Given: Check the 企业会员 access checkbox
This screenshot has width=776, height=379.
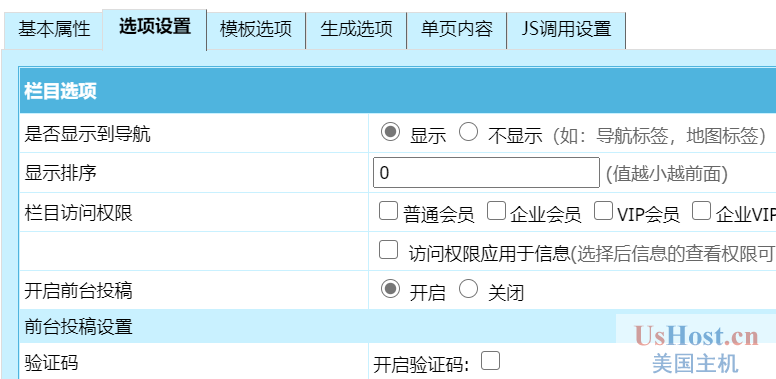Looking at the screenshot, I should [496, 210].
